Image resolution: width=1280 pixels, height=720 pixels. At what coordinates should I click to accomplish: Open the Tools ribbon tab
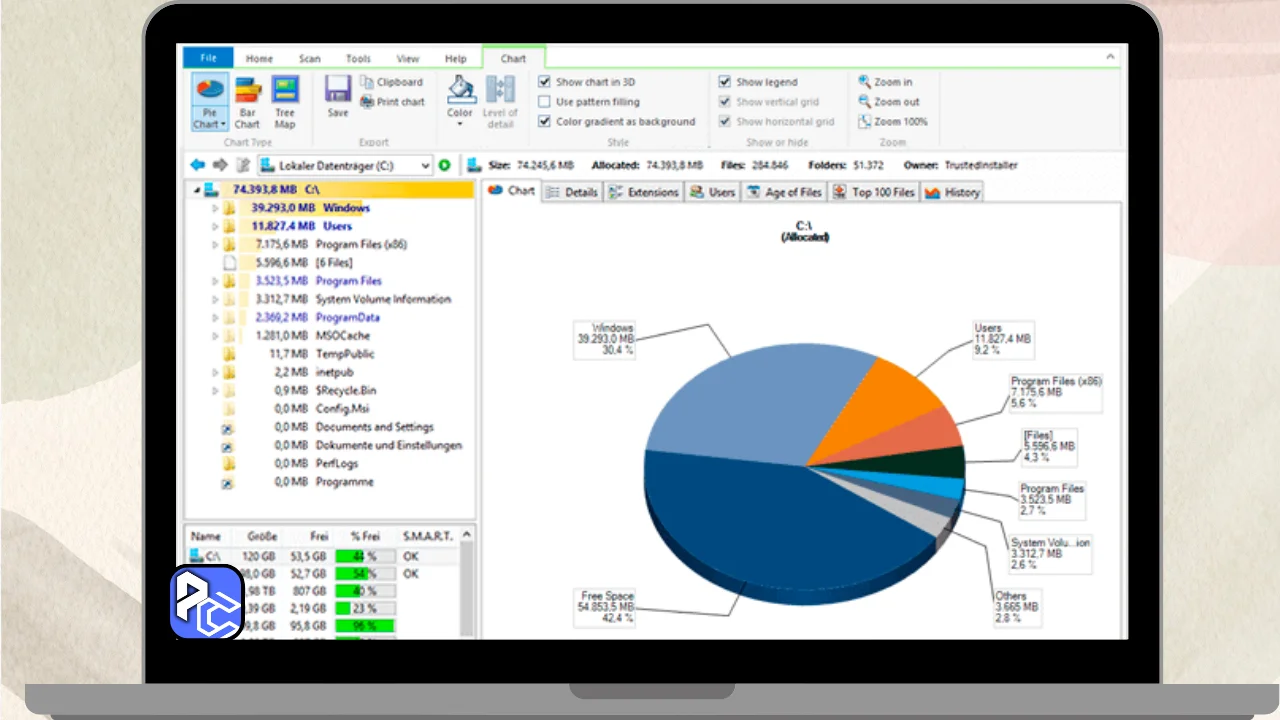358,59
